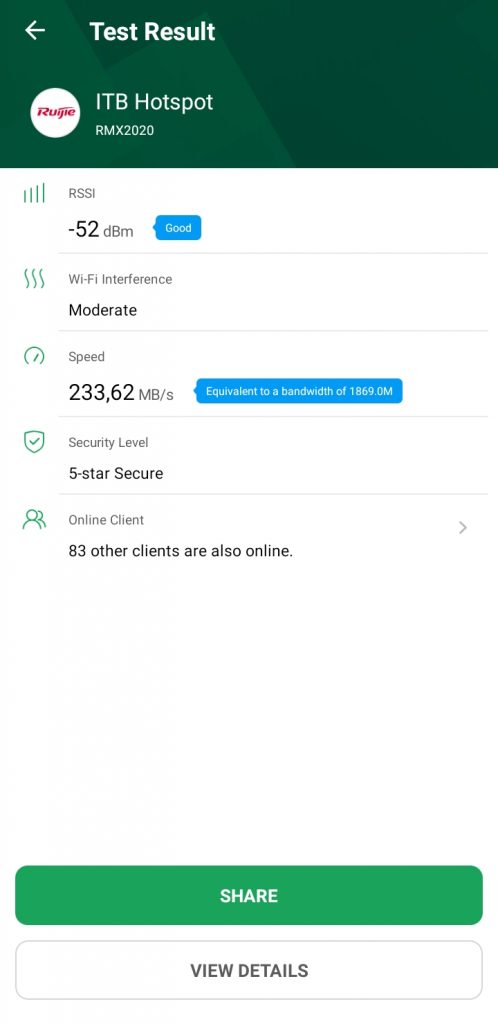Click the VIEW DETAILS button
Image resolution: width=498 pixels, height=1024 pixels.
click(249, 970)
